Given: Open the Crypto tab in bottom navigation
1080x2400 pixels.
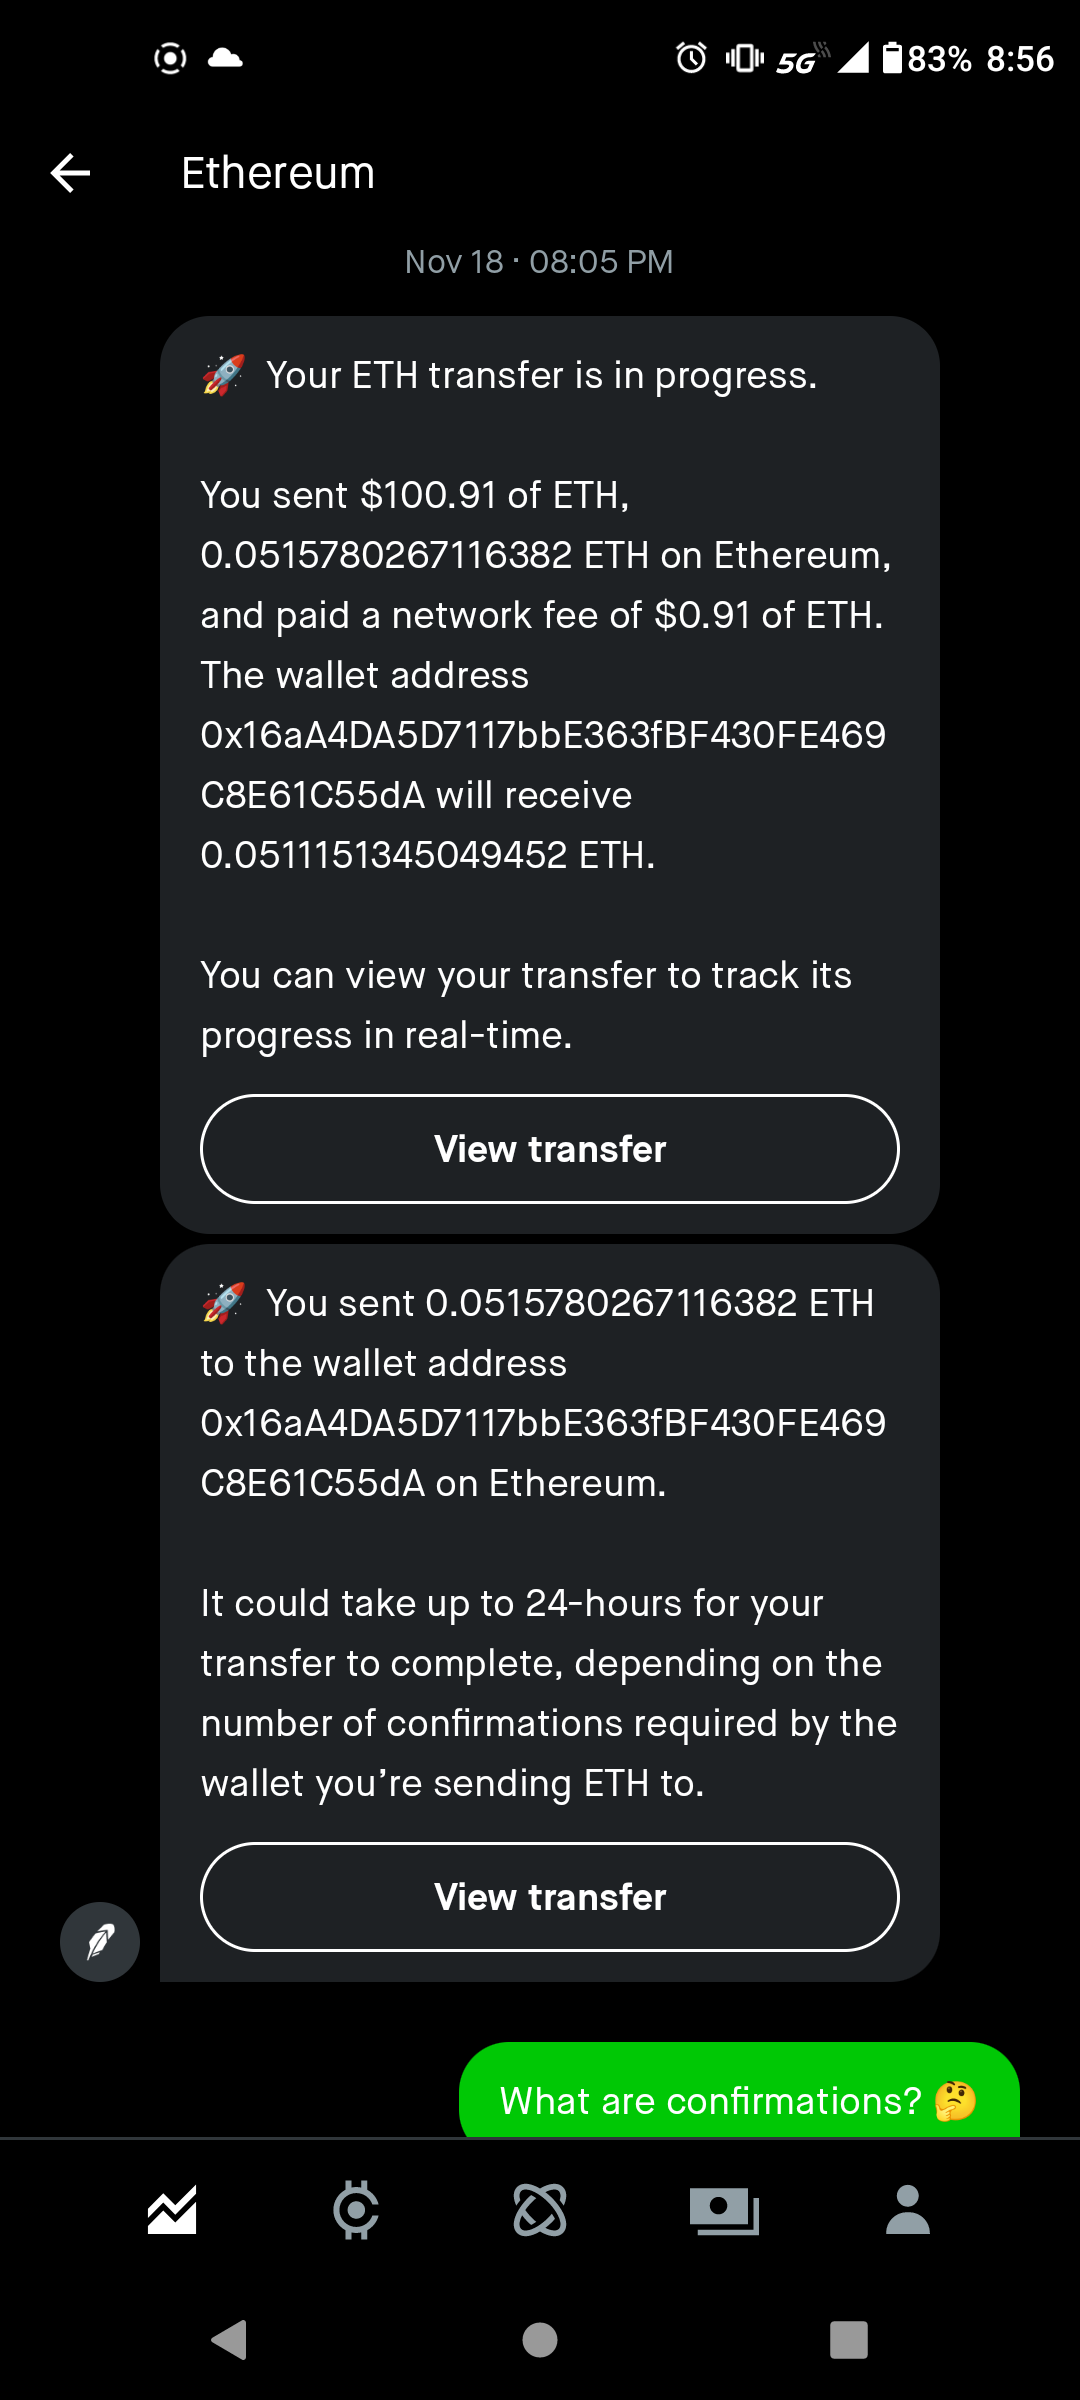Looking at the screenshot, I should [x=356, y=2210].
